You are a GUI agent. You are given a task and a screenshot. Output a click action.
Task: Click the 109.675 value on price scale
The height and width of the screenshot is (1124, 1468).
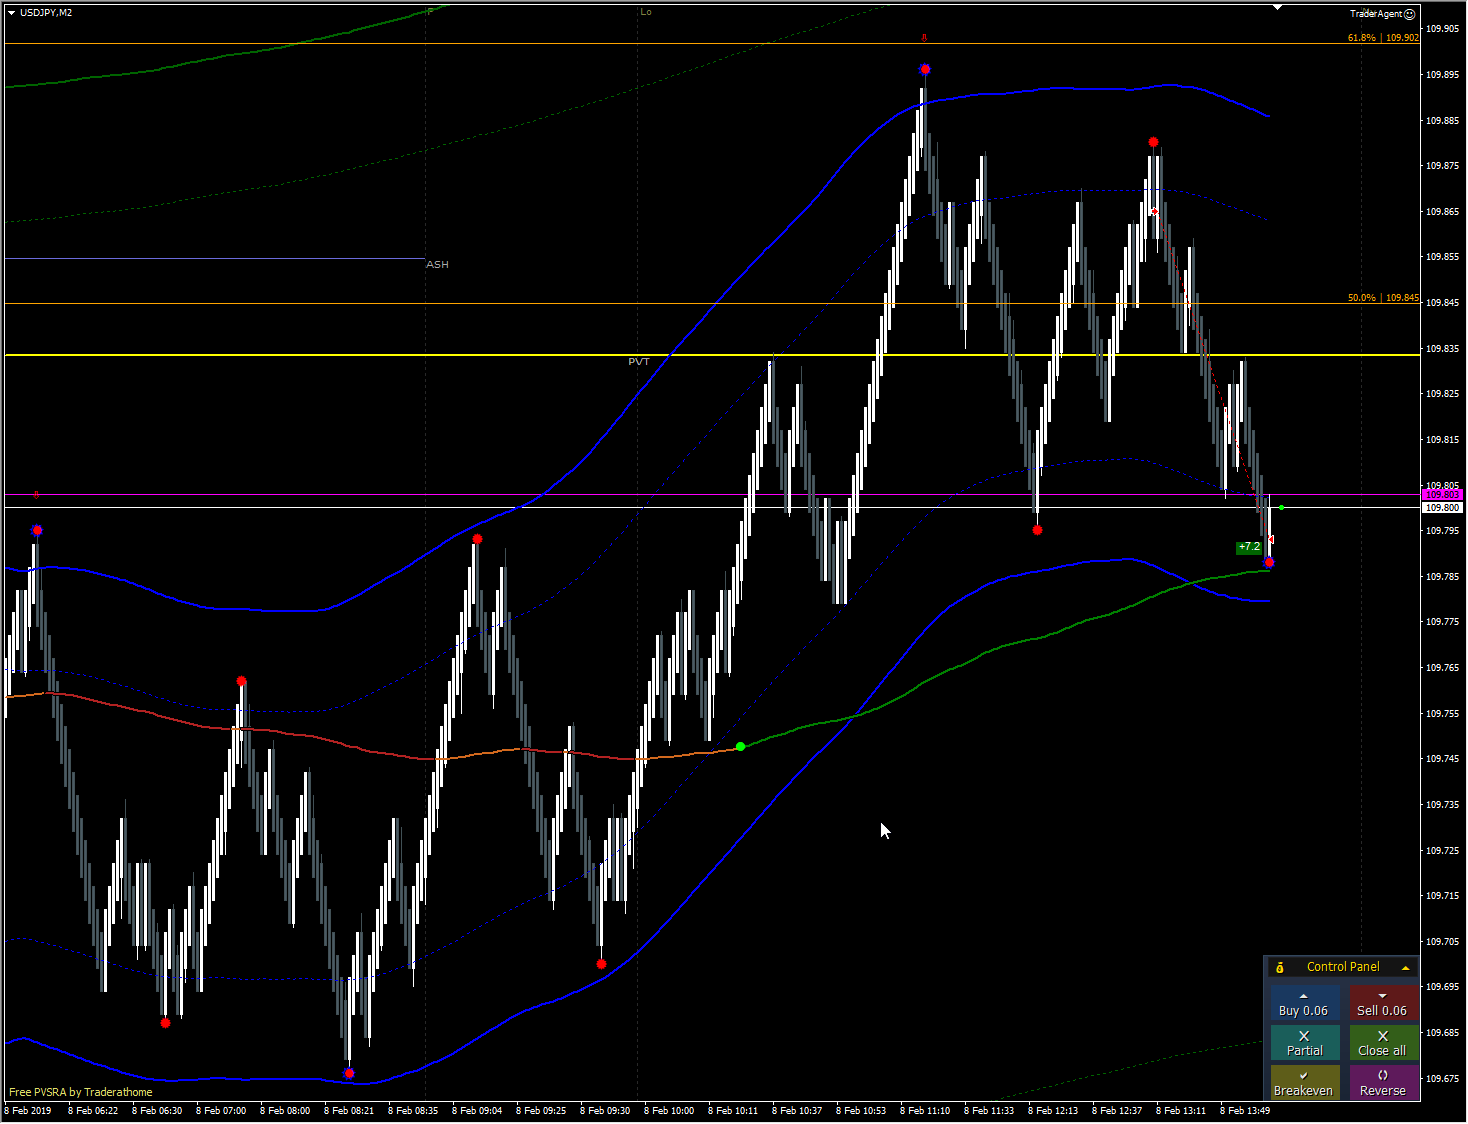point(1441,1078)
